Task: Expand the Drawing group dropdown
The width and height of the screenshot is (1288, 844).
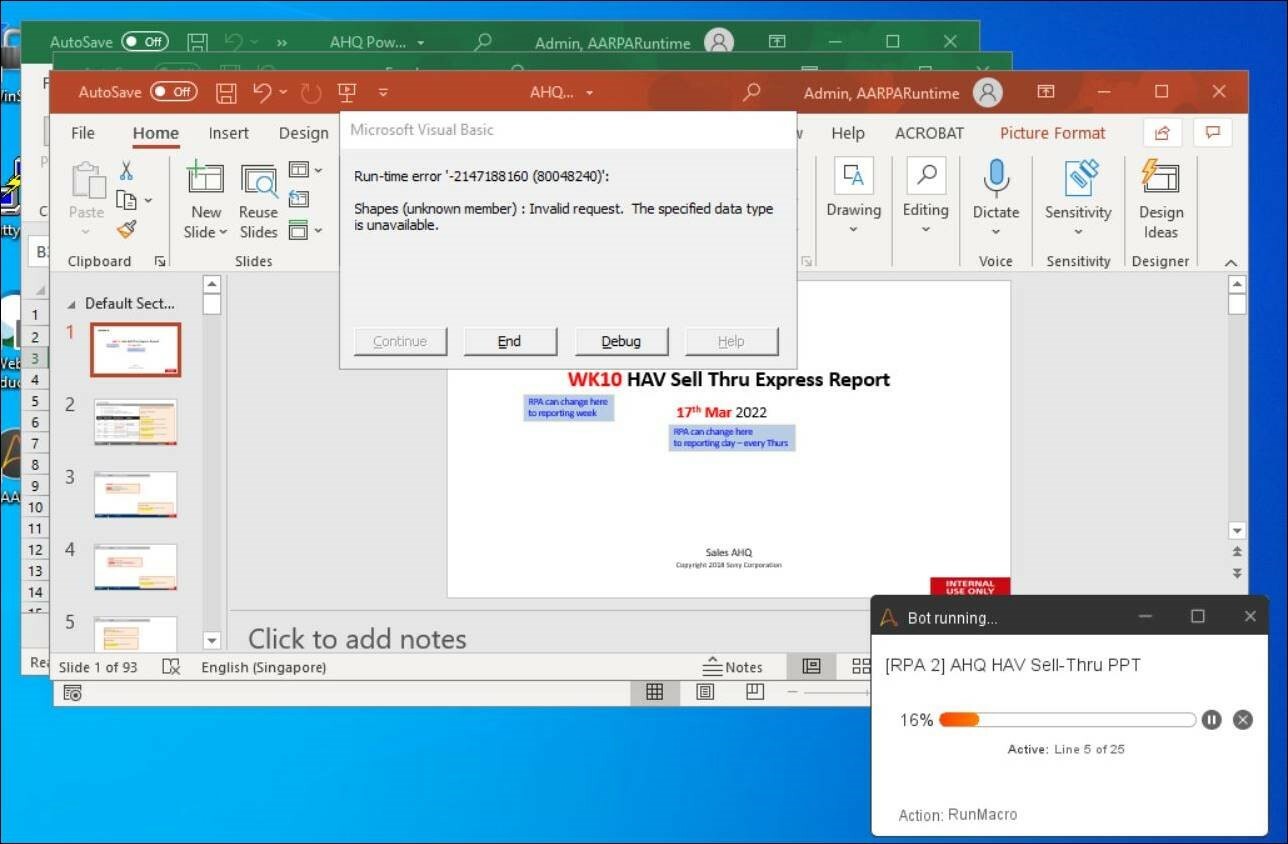Action: pyautogui.click(x=853, y=230)
